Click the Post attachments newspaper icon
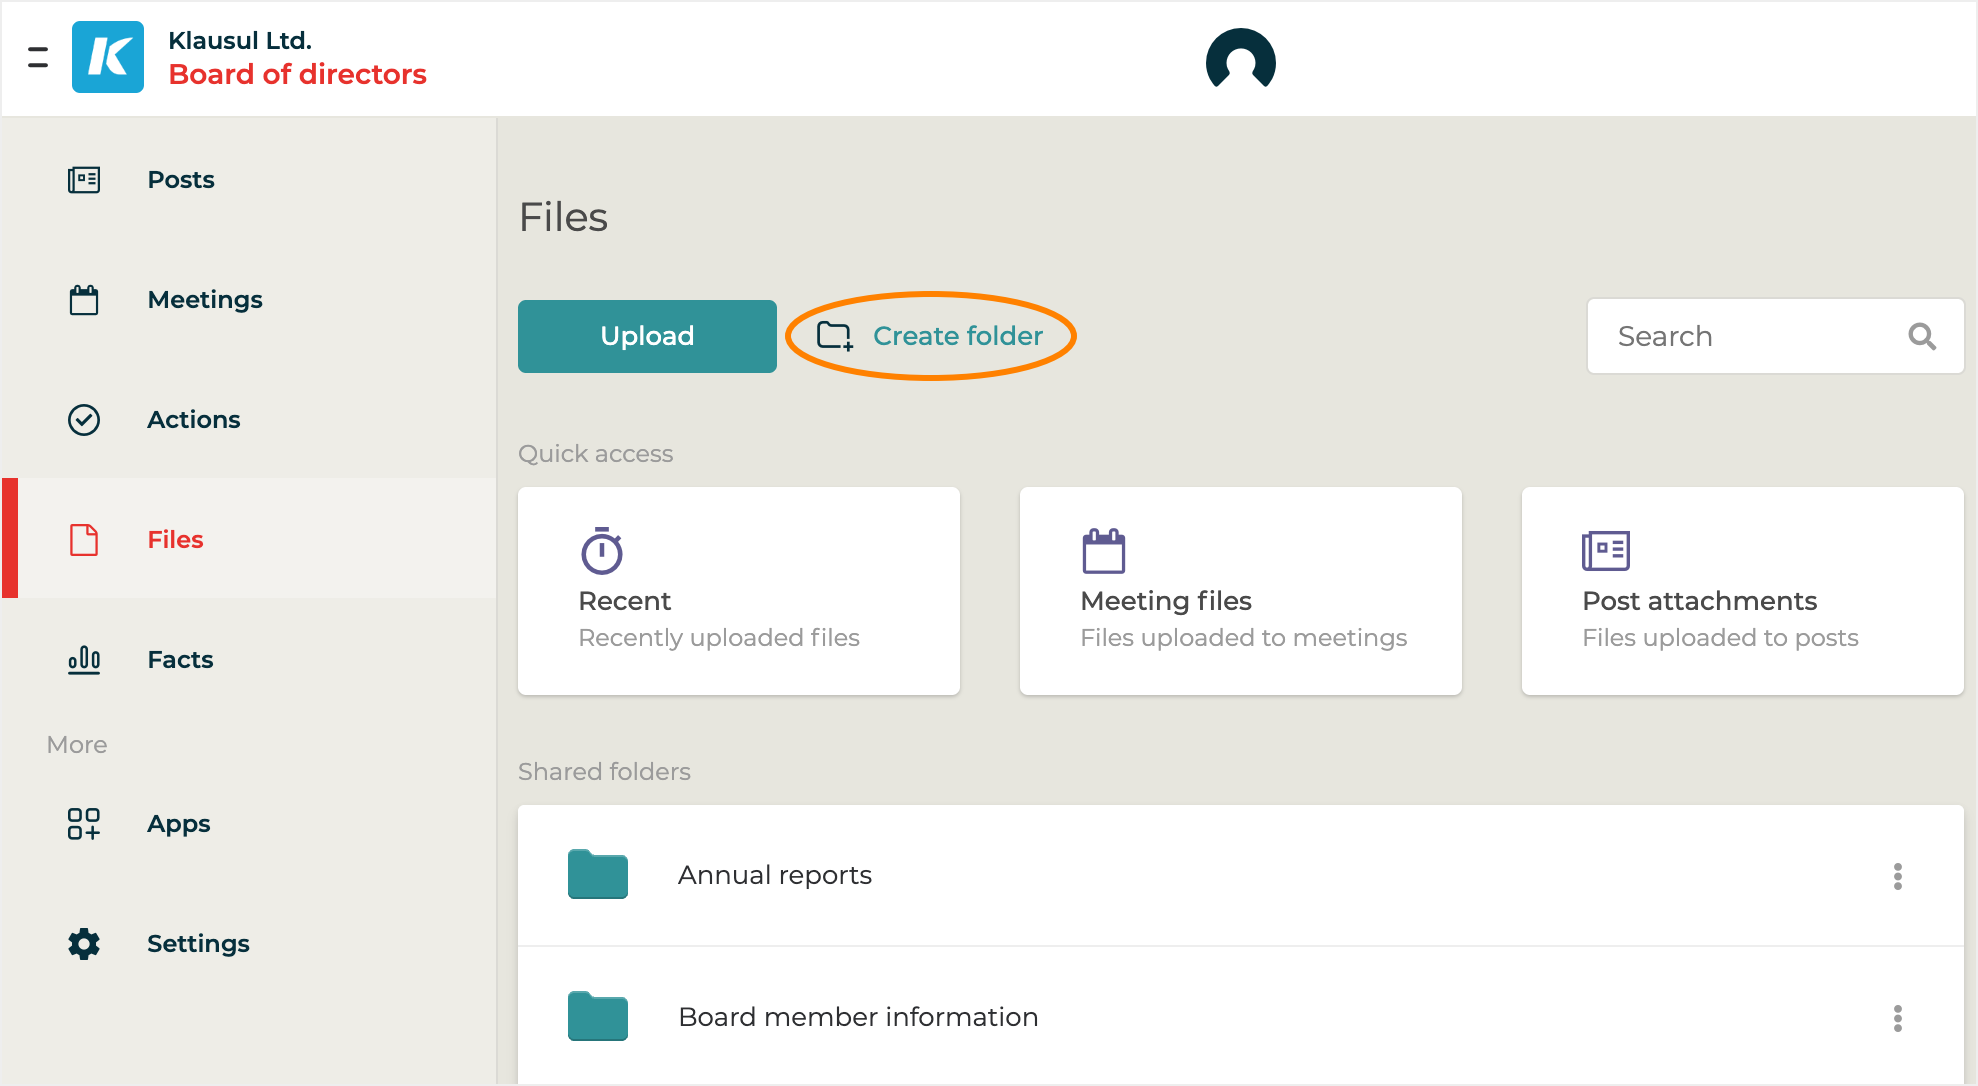 point(1606,551)
